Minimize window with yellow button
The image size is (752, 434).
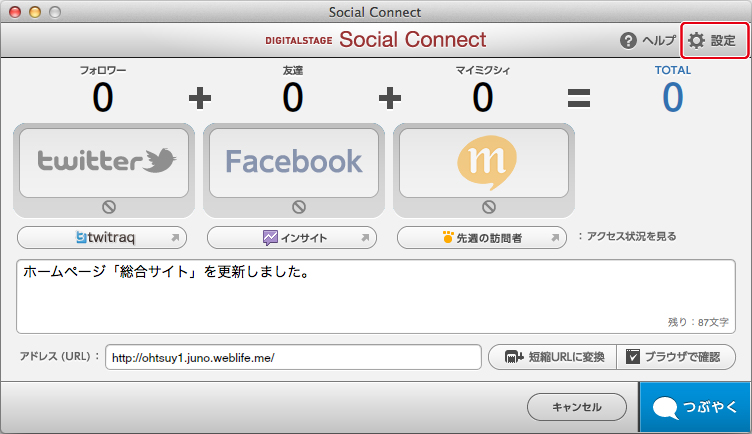pyautogui.click(x=35, y=12)
